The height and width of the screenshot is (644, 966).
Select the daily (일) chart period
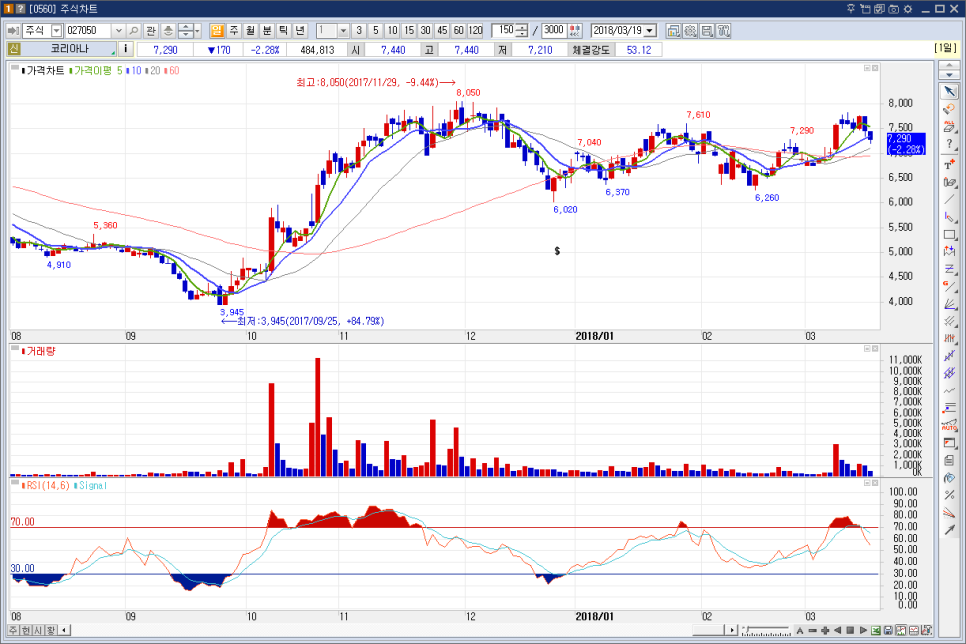pyautogui.click(x=217, y=30)
